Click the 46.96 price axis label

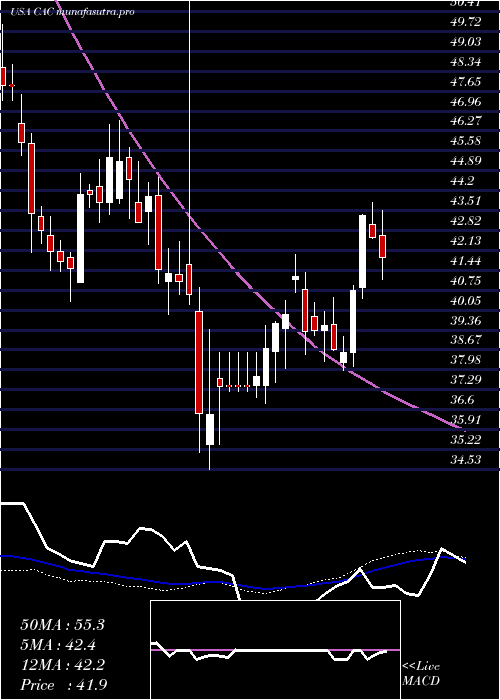click(466, 102)
